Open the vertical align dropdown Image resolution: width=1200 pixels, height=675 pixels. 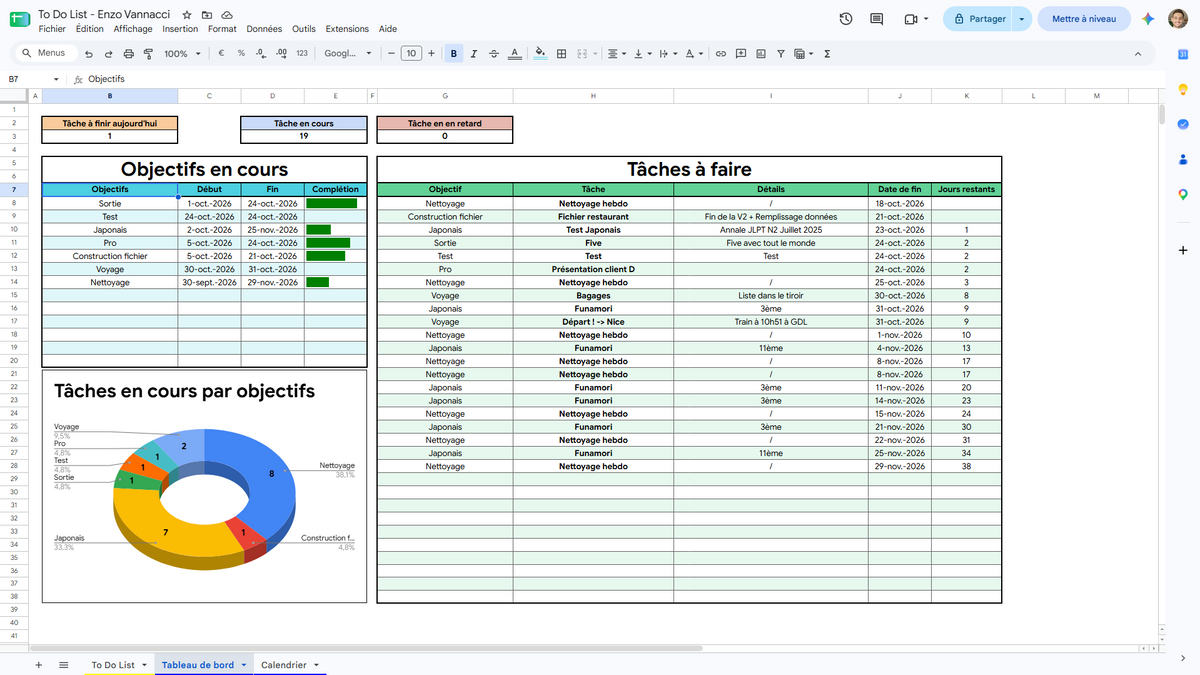pos(643,54)
